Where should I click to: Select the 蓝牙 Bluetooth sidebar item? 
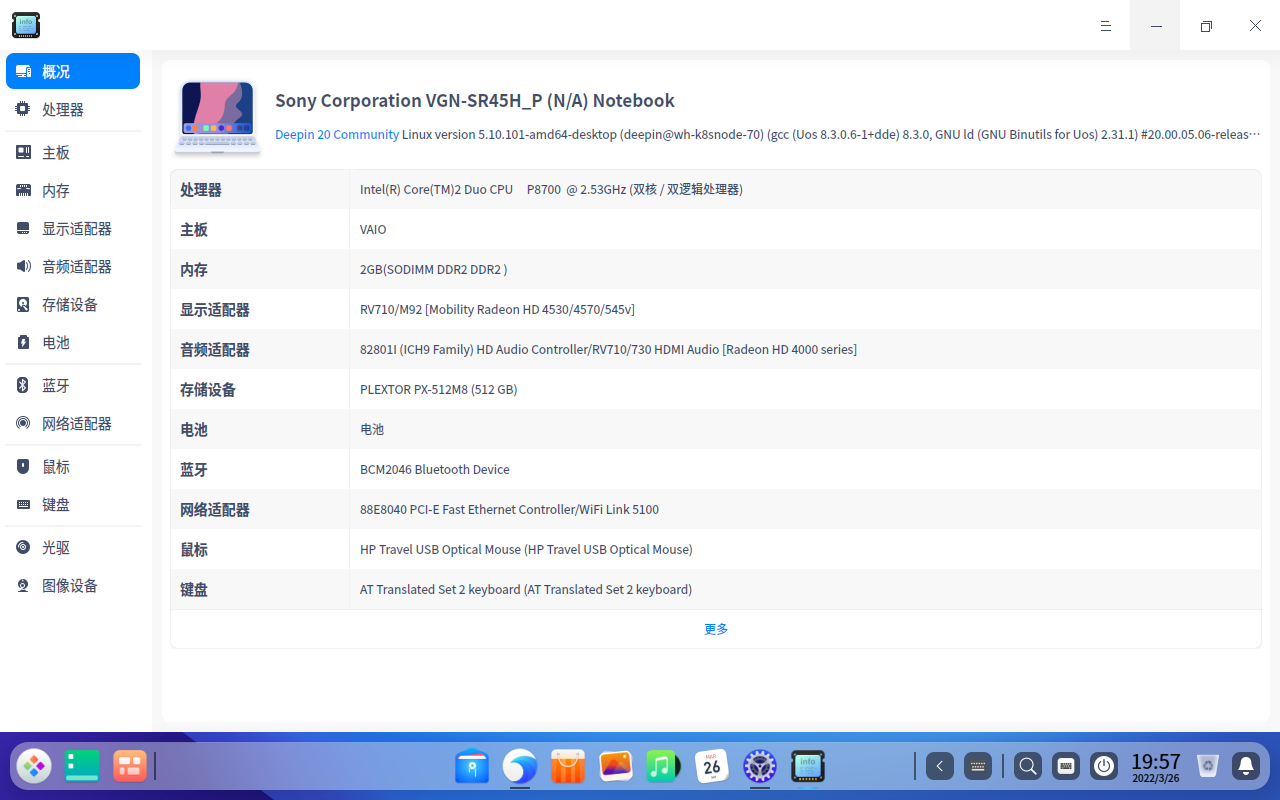pos(73,385)
